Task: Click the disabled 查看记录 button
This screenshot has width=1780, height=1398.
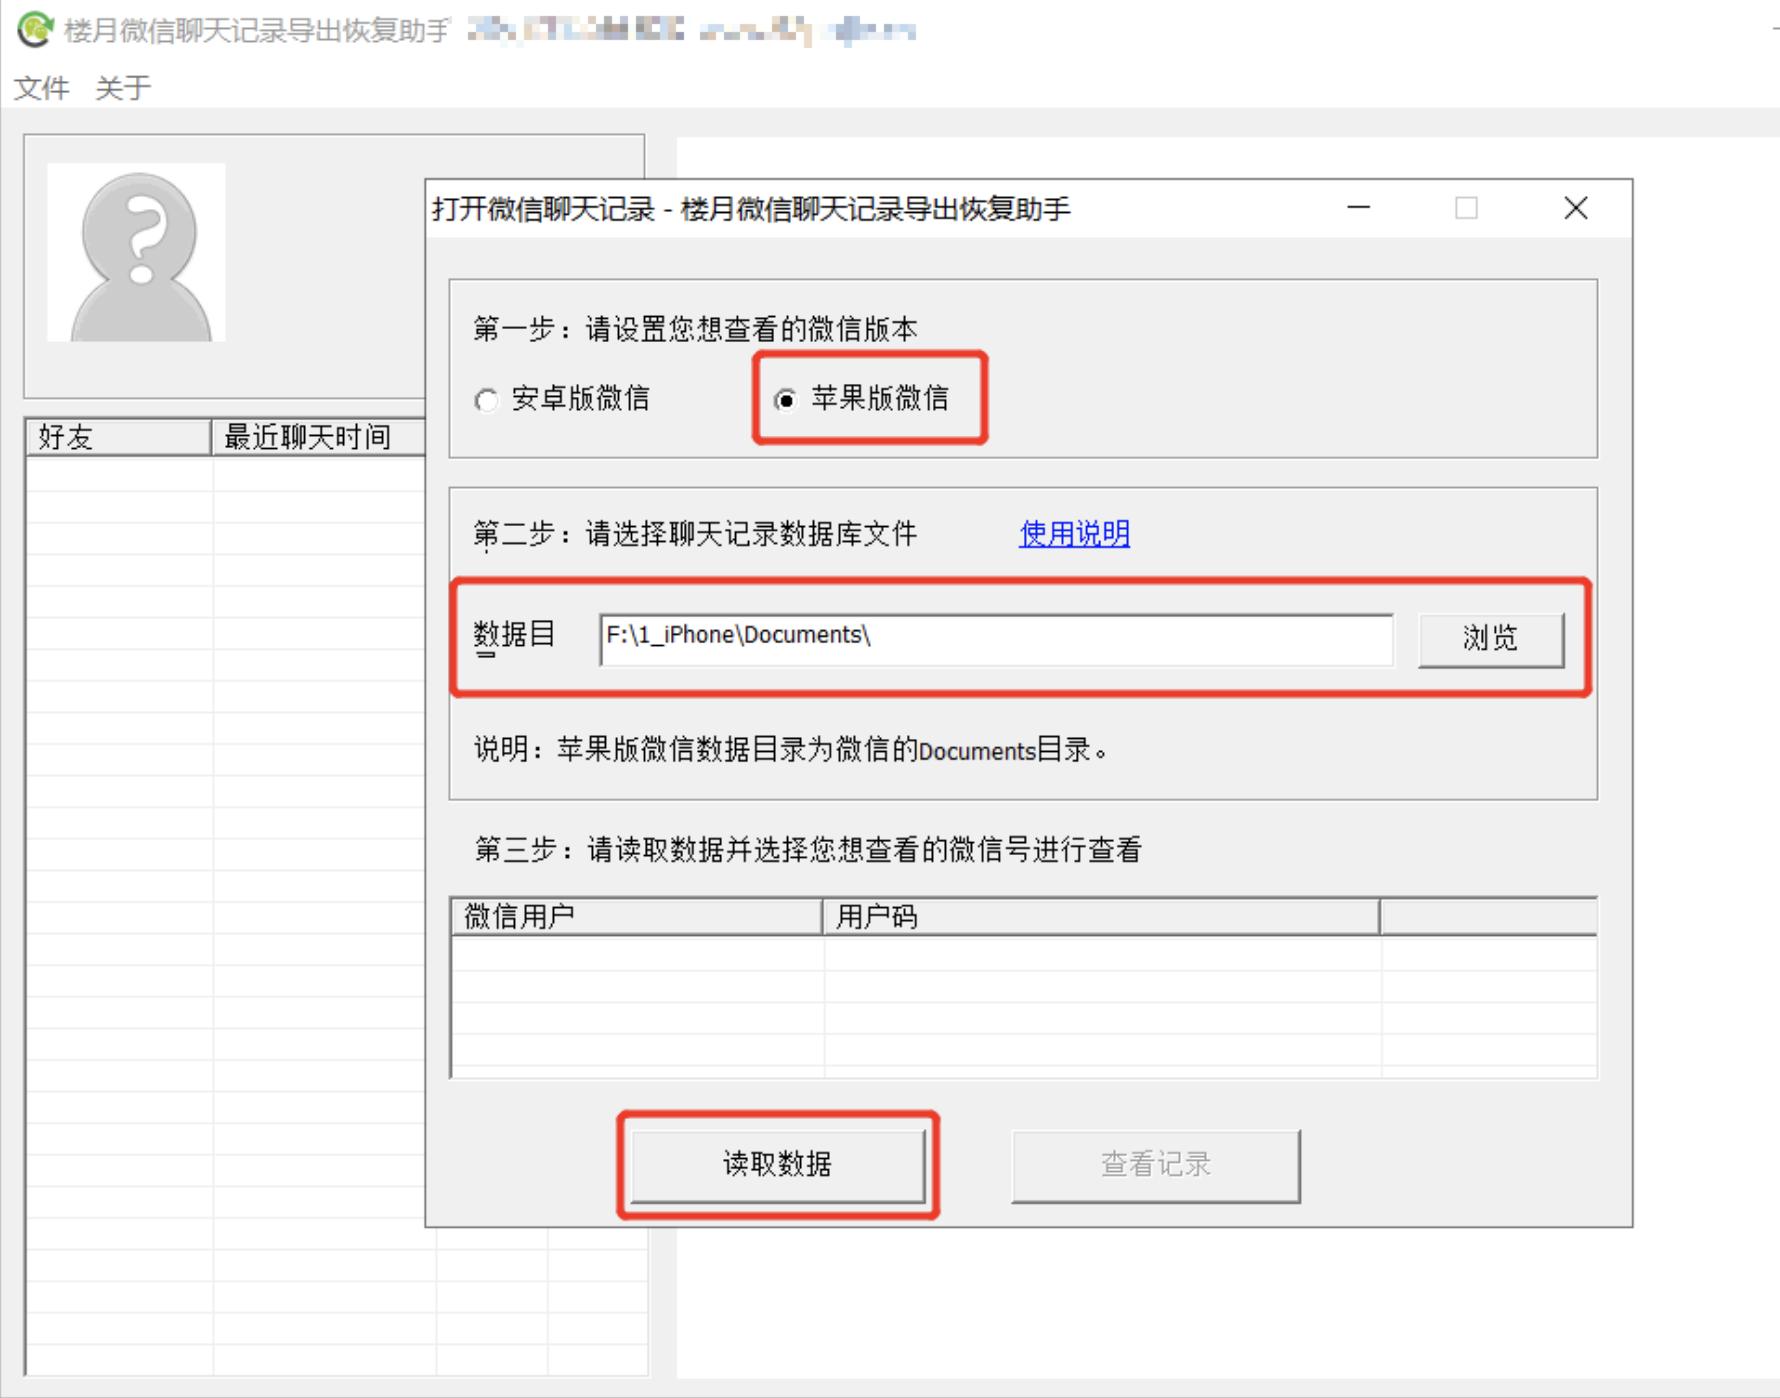Action: (x=1155, y=1163)
